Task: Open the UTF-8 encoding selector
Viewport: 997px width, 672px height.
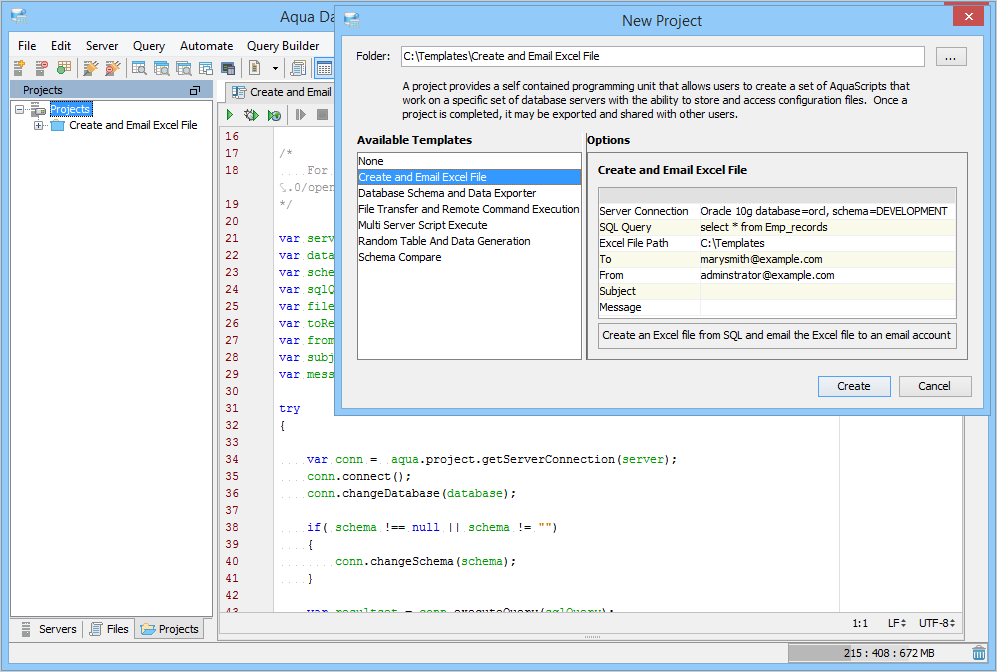Action: coord(939,623)
